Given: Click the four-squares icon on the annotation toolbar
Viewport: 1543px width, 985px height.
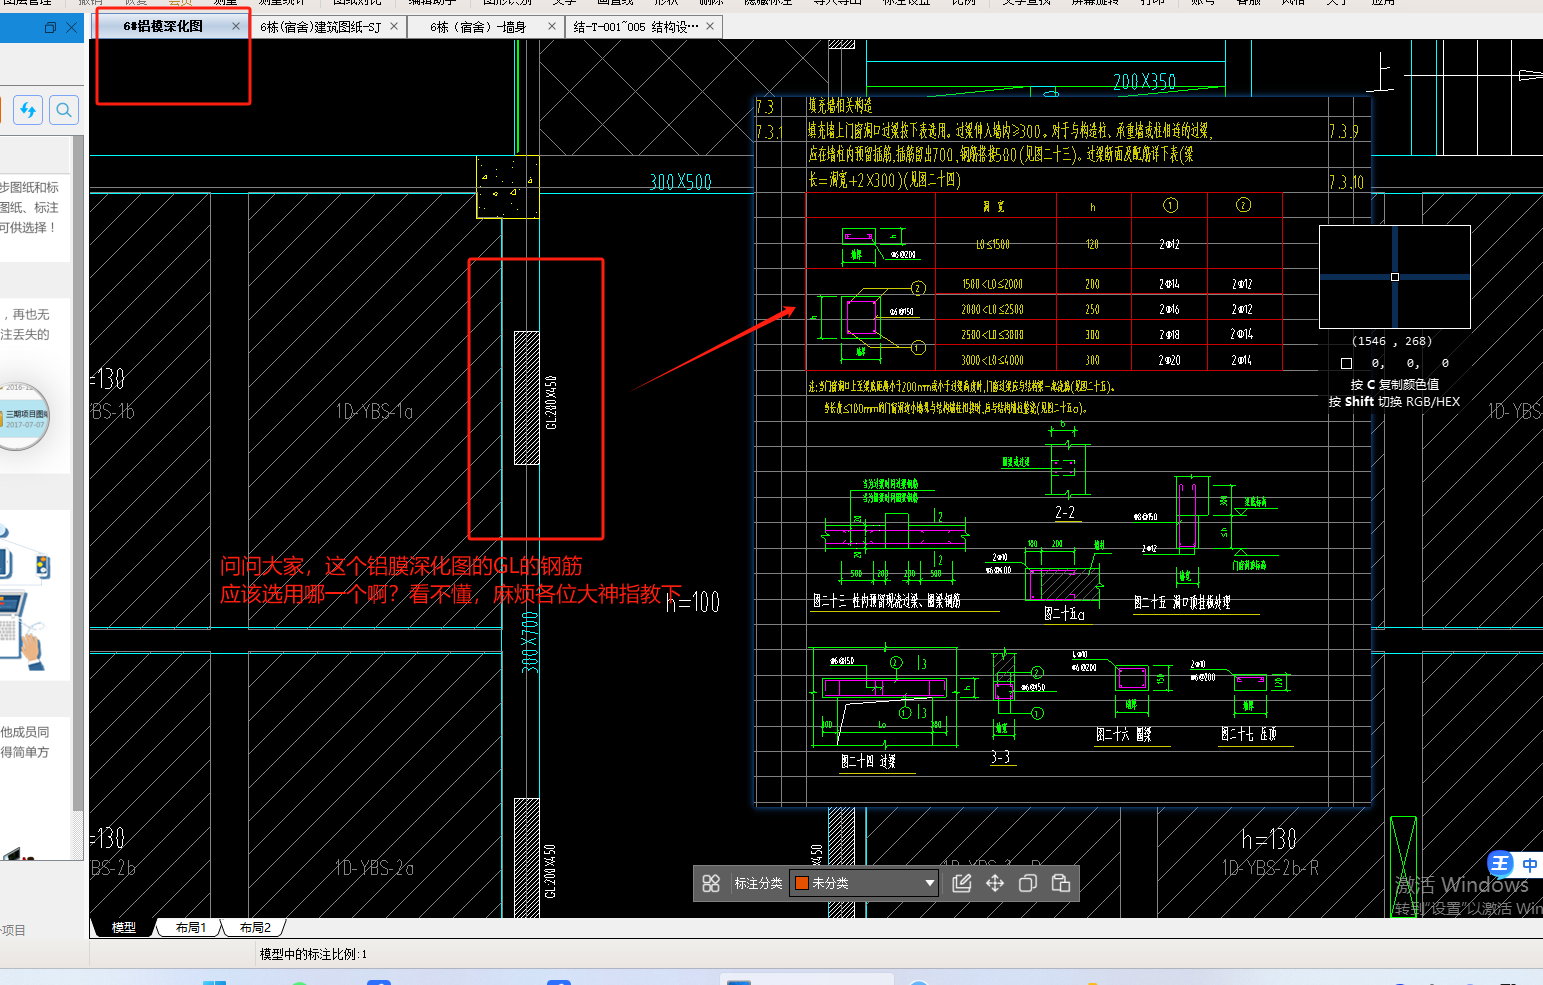Looking at the screenshot, I should click(x=711, y=883).
